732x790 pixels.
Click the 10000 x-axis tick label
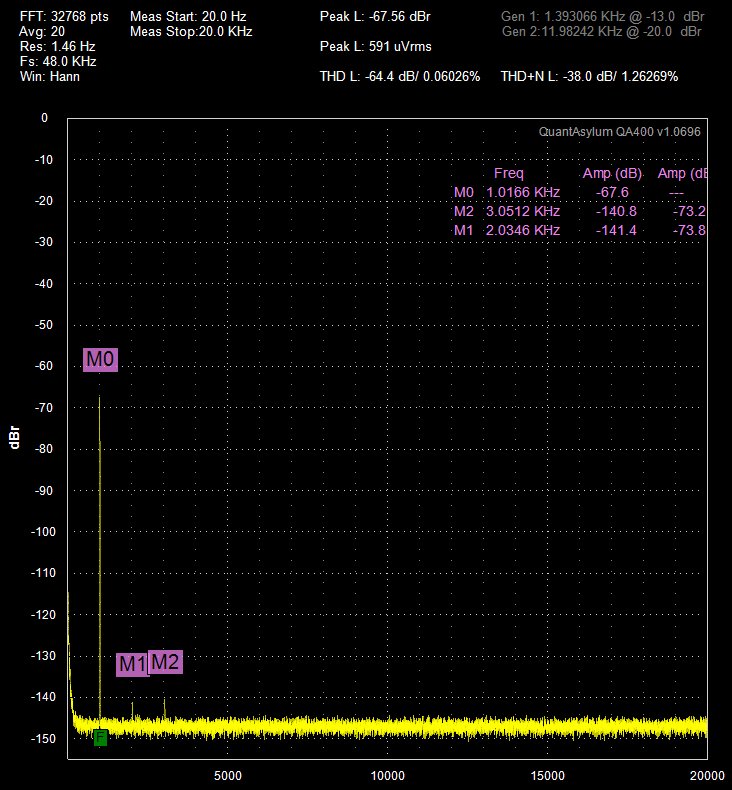[387, 776]
